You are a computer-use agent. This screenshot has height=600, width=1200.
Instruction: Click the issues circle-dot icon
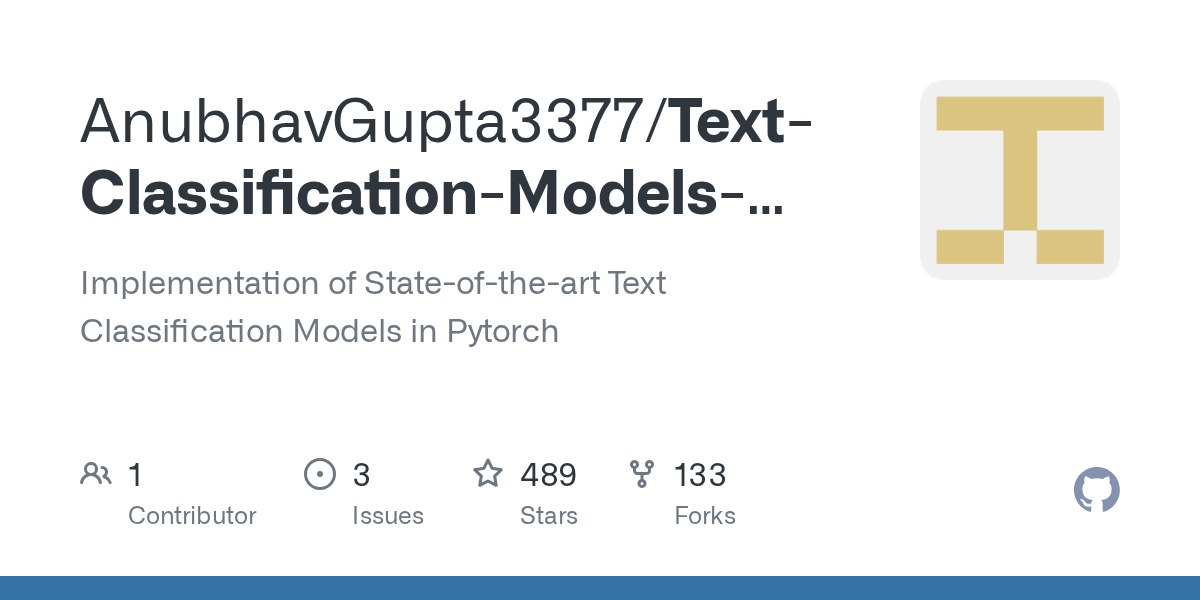319,474
